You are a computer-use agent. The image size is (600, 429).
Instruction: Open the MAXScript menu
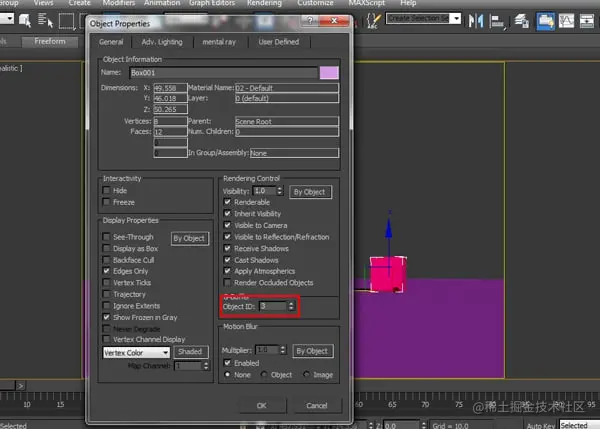coord(367,3)
